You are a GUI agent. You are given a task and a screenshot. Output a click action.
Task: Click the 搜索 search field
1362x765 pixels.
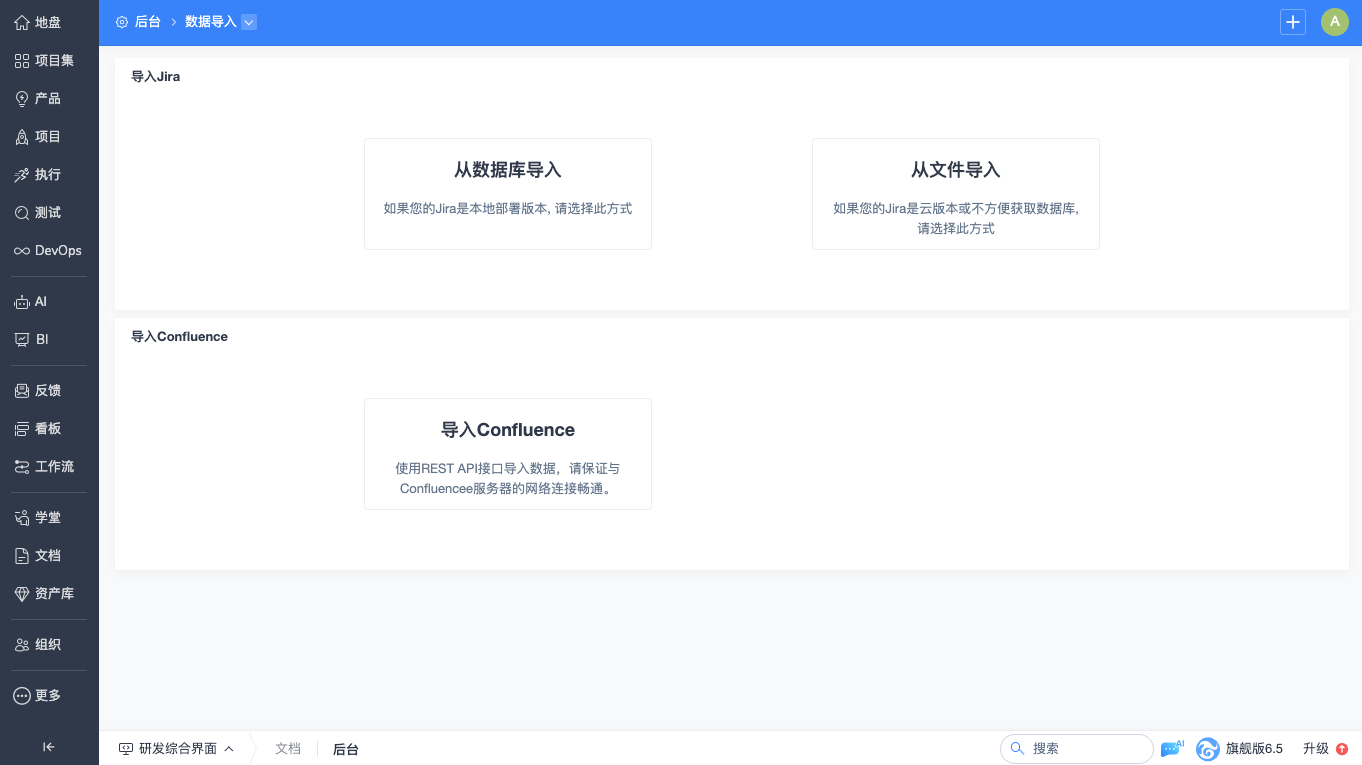1077,748
